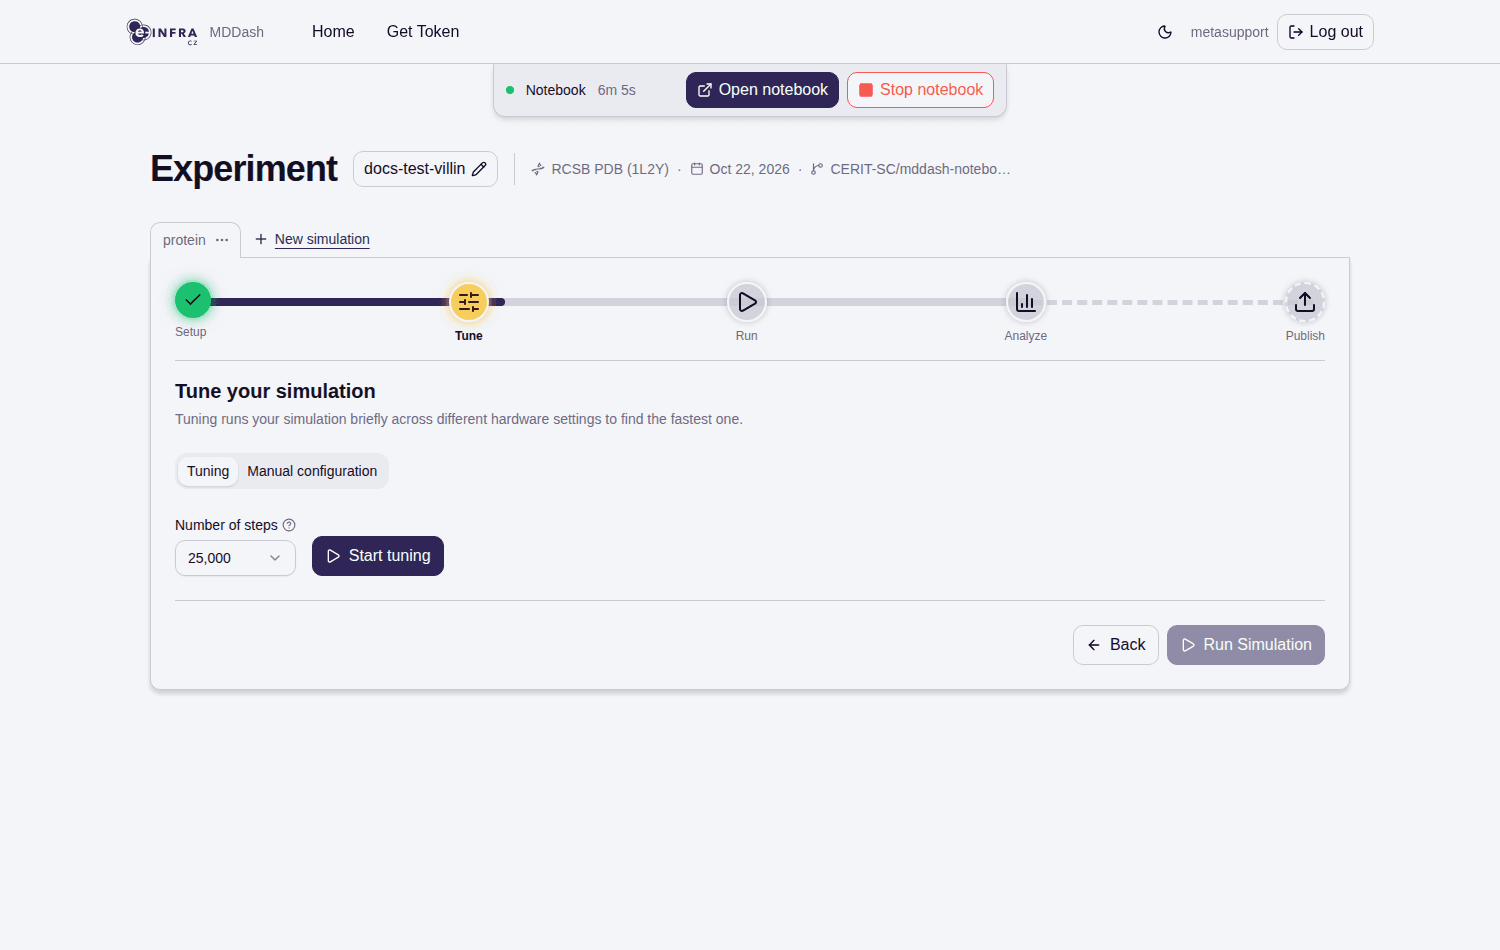Click the e-INFRA CZ logo
The height and width of the screenshot is (950, 1500).
(x=162, y=32)
